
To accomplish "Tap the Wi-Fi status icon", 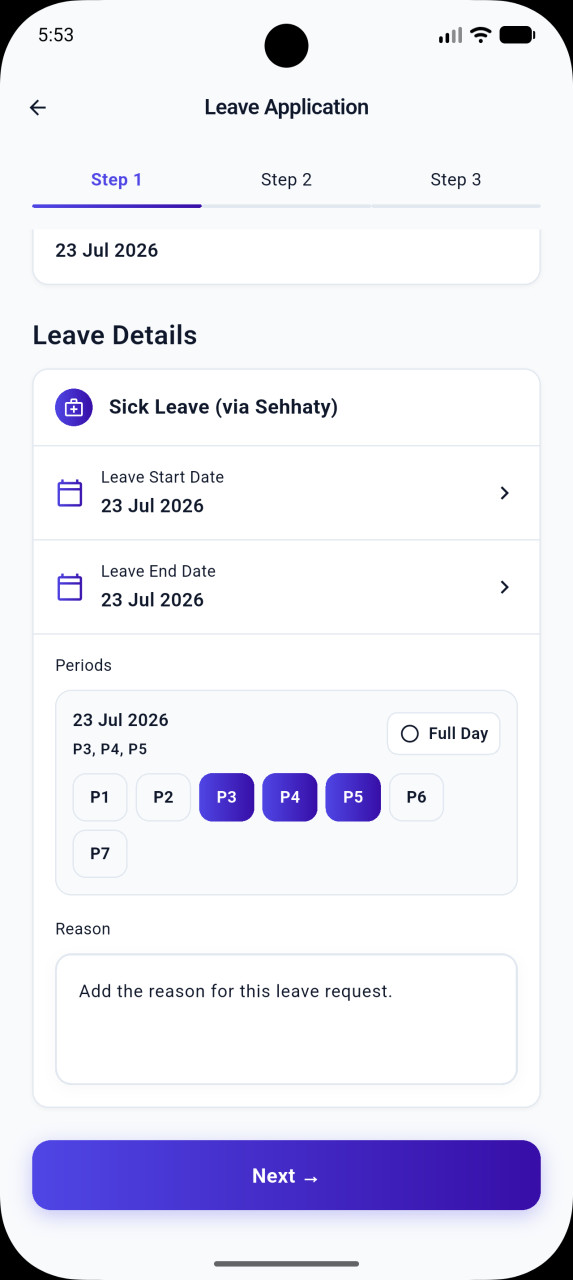I will click(x=481, y=35).
